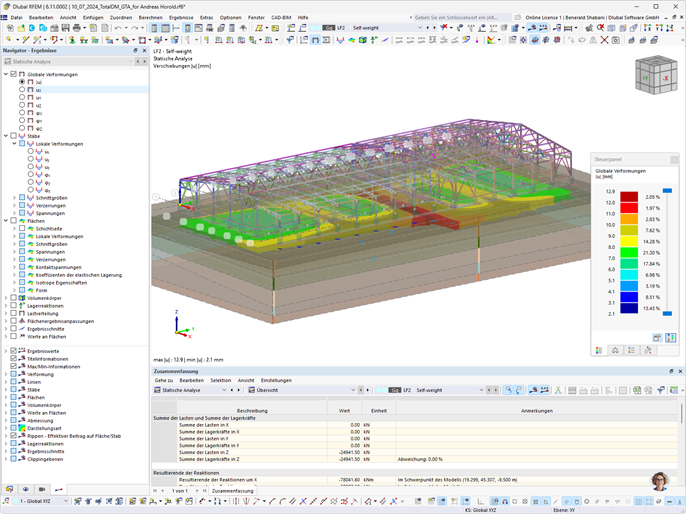This screenshot has width=686, height=514.
Task: Click the Save icon in main toolbar
Action: (x=66, y=28)
